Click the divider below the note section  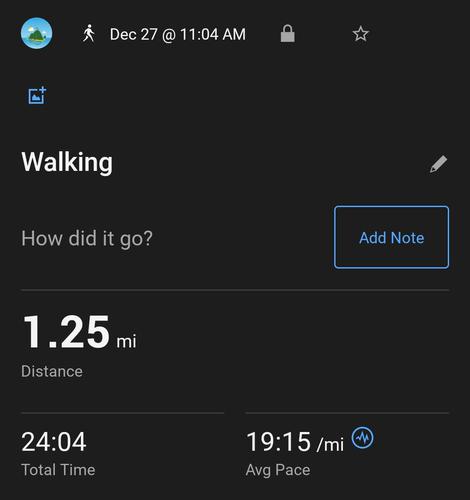click(x=235, y=290)
